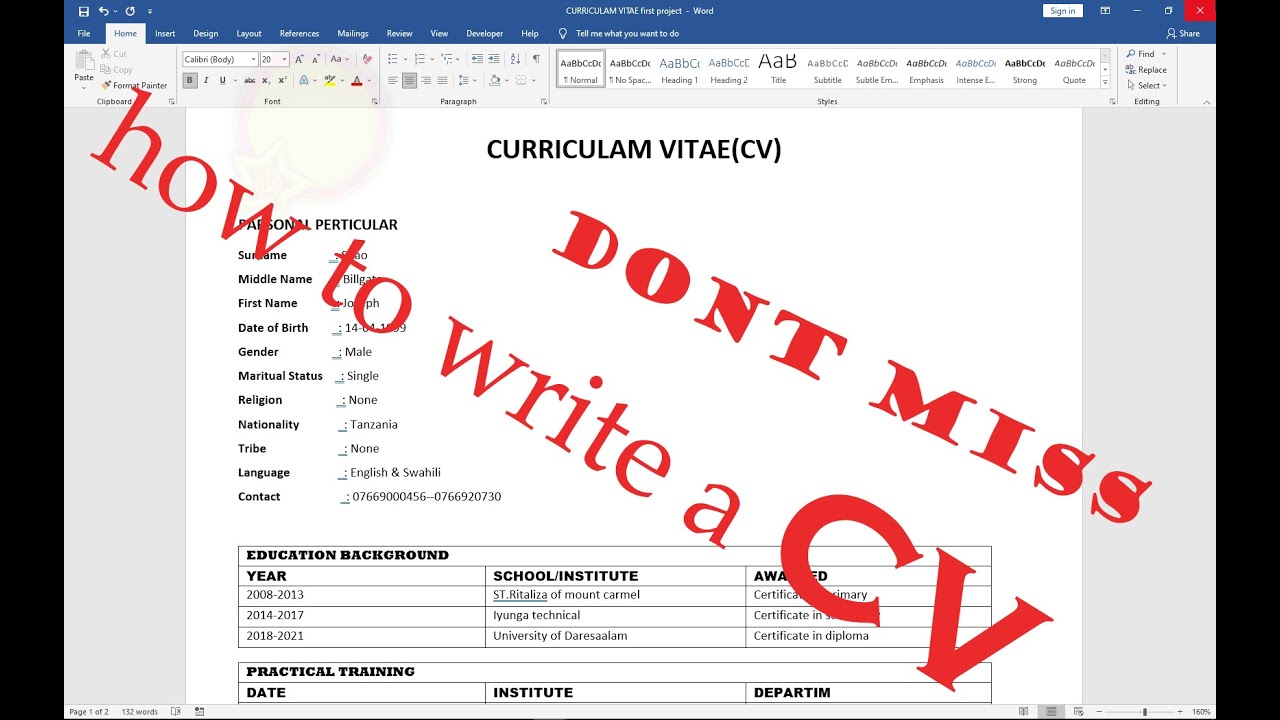The image size is (1280, 720).
Task: Click the Sign in button
Action: (1063, 11)
